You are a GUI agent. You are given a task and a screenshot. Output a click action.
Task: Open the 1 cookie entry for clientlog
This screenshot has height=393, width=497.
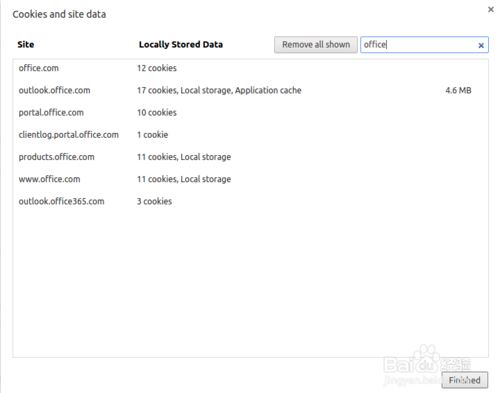point(152,135)
